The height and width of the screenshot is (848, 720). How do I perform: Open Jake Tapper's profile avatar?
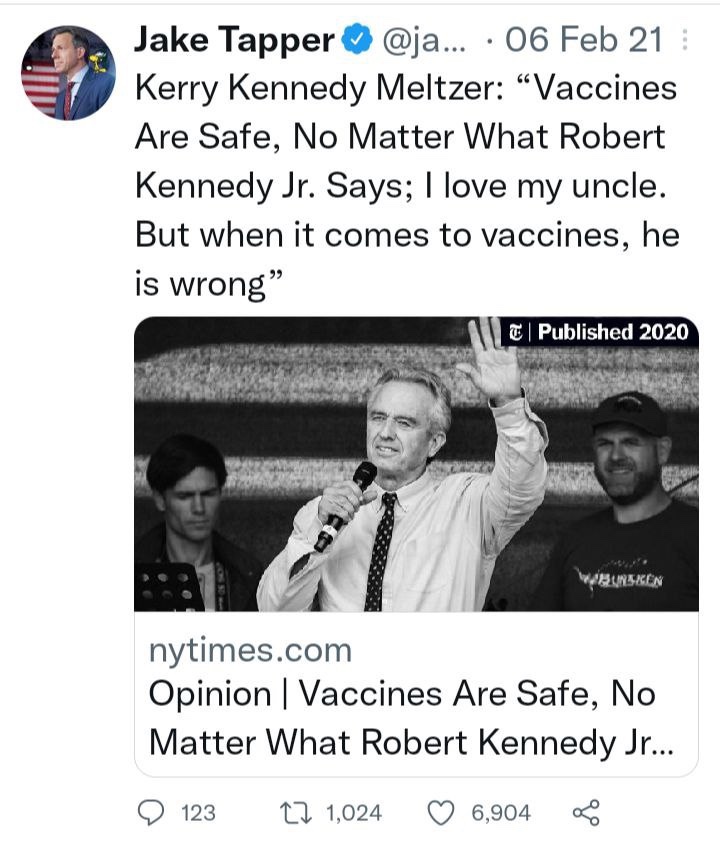(68, 73)
